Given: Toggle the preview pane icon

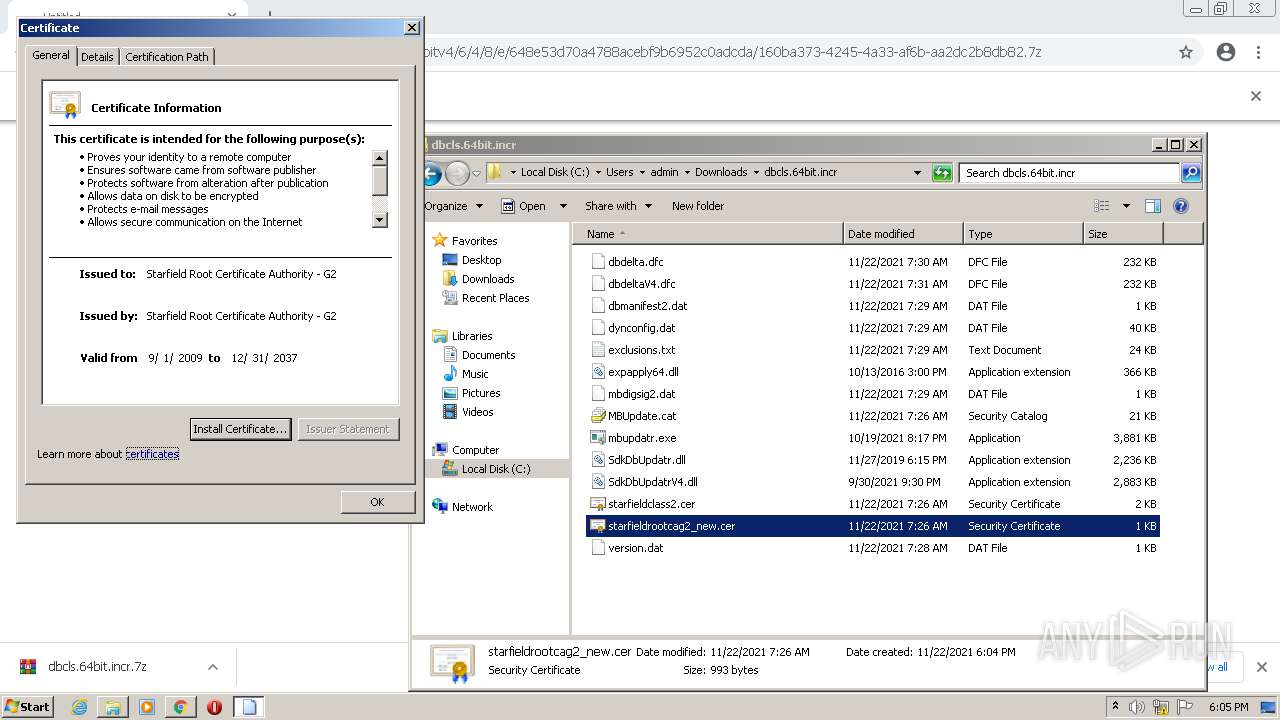Looking at the screenshot, I should 1152,206.
